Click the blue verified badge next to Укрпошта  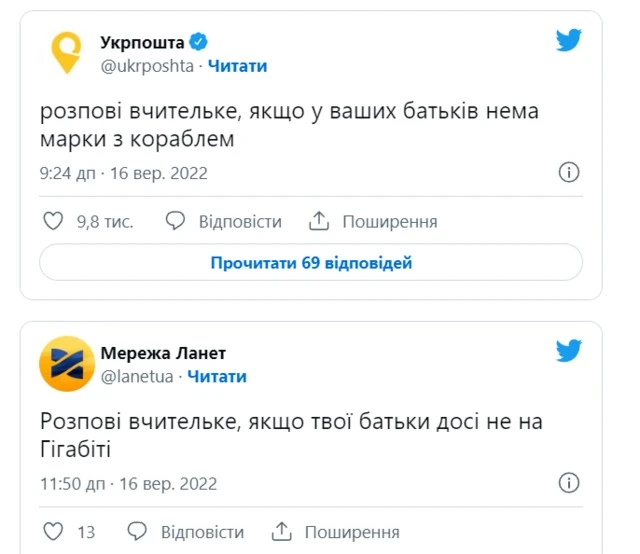199,43
